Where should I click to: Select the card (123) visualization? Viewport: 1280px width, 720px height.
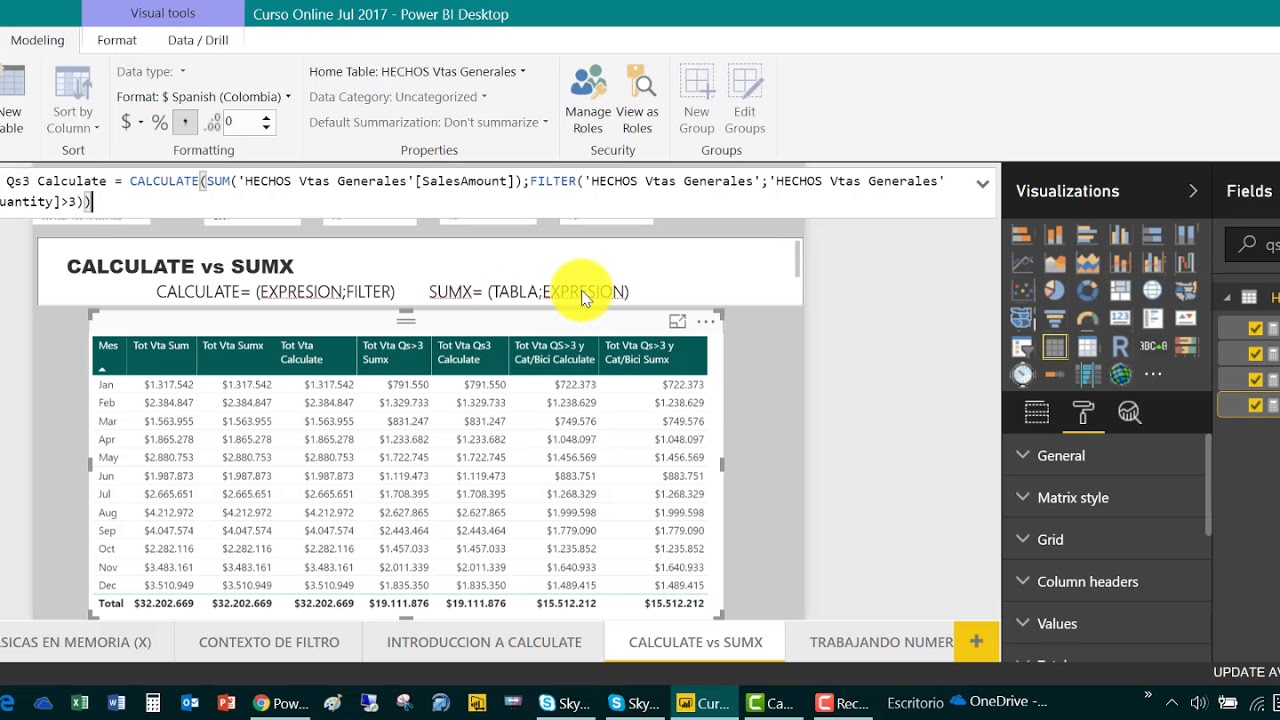tap(1120, 319)
